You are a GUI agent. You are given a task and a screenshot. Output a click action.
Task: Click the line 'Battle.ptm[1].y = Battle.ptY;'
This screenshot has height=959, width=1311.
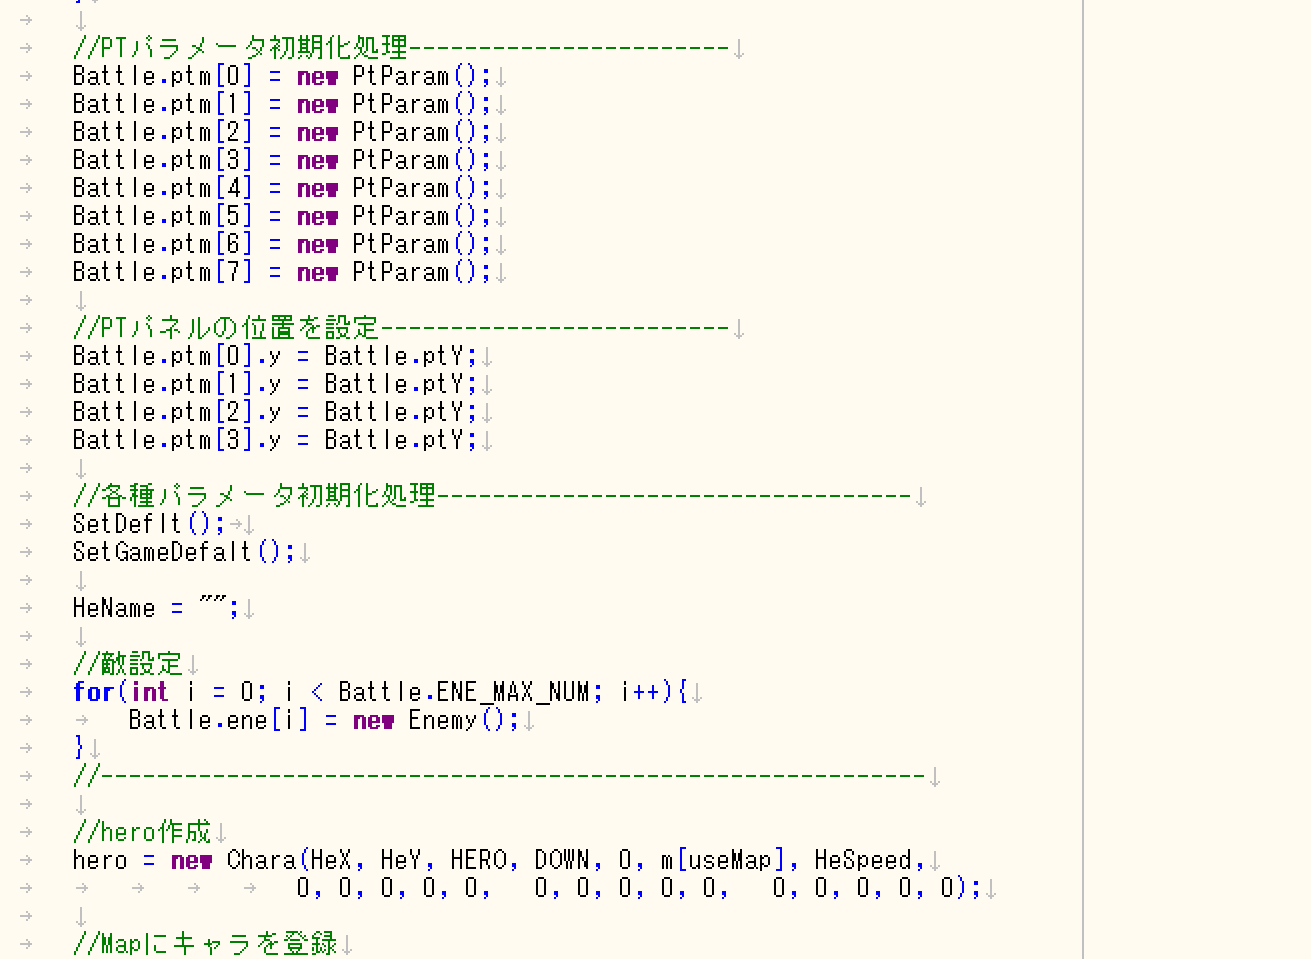(275, 384)
